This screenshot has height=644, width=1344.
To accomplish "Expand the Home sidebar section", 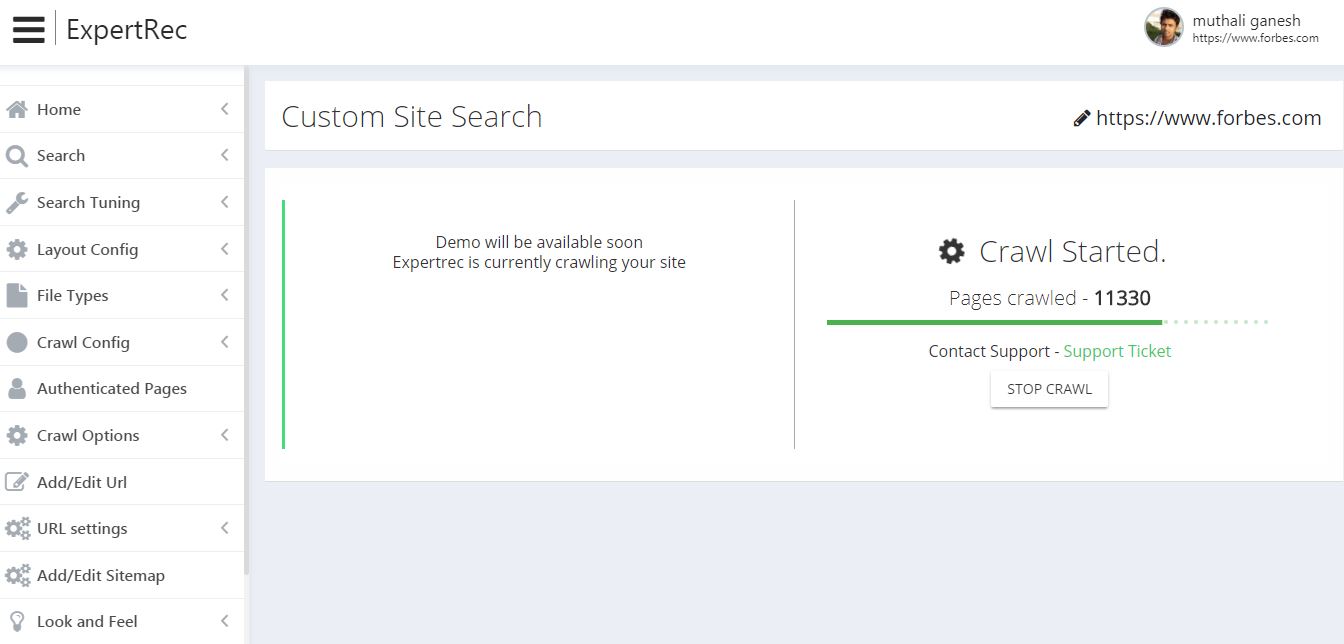I will coord(224,108).
